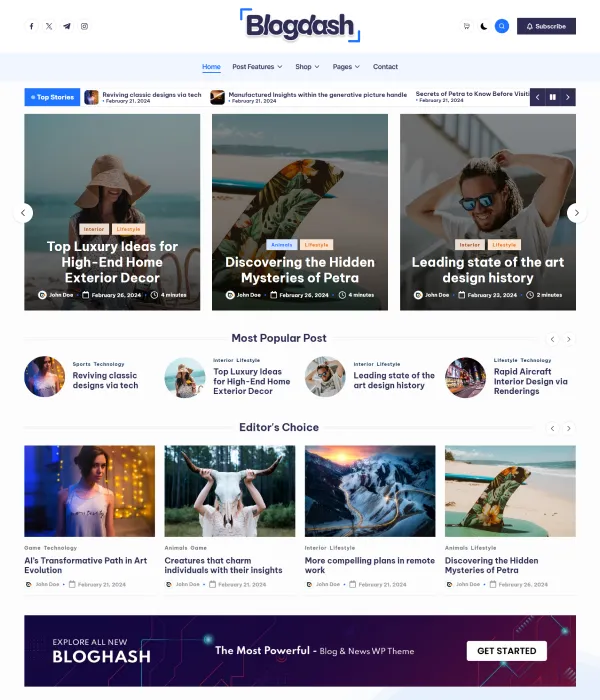The image size is (600, 700).
Task: Go to previous Editor's Choice slide
Action: click(552, 429)
